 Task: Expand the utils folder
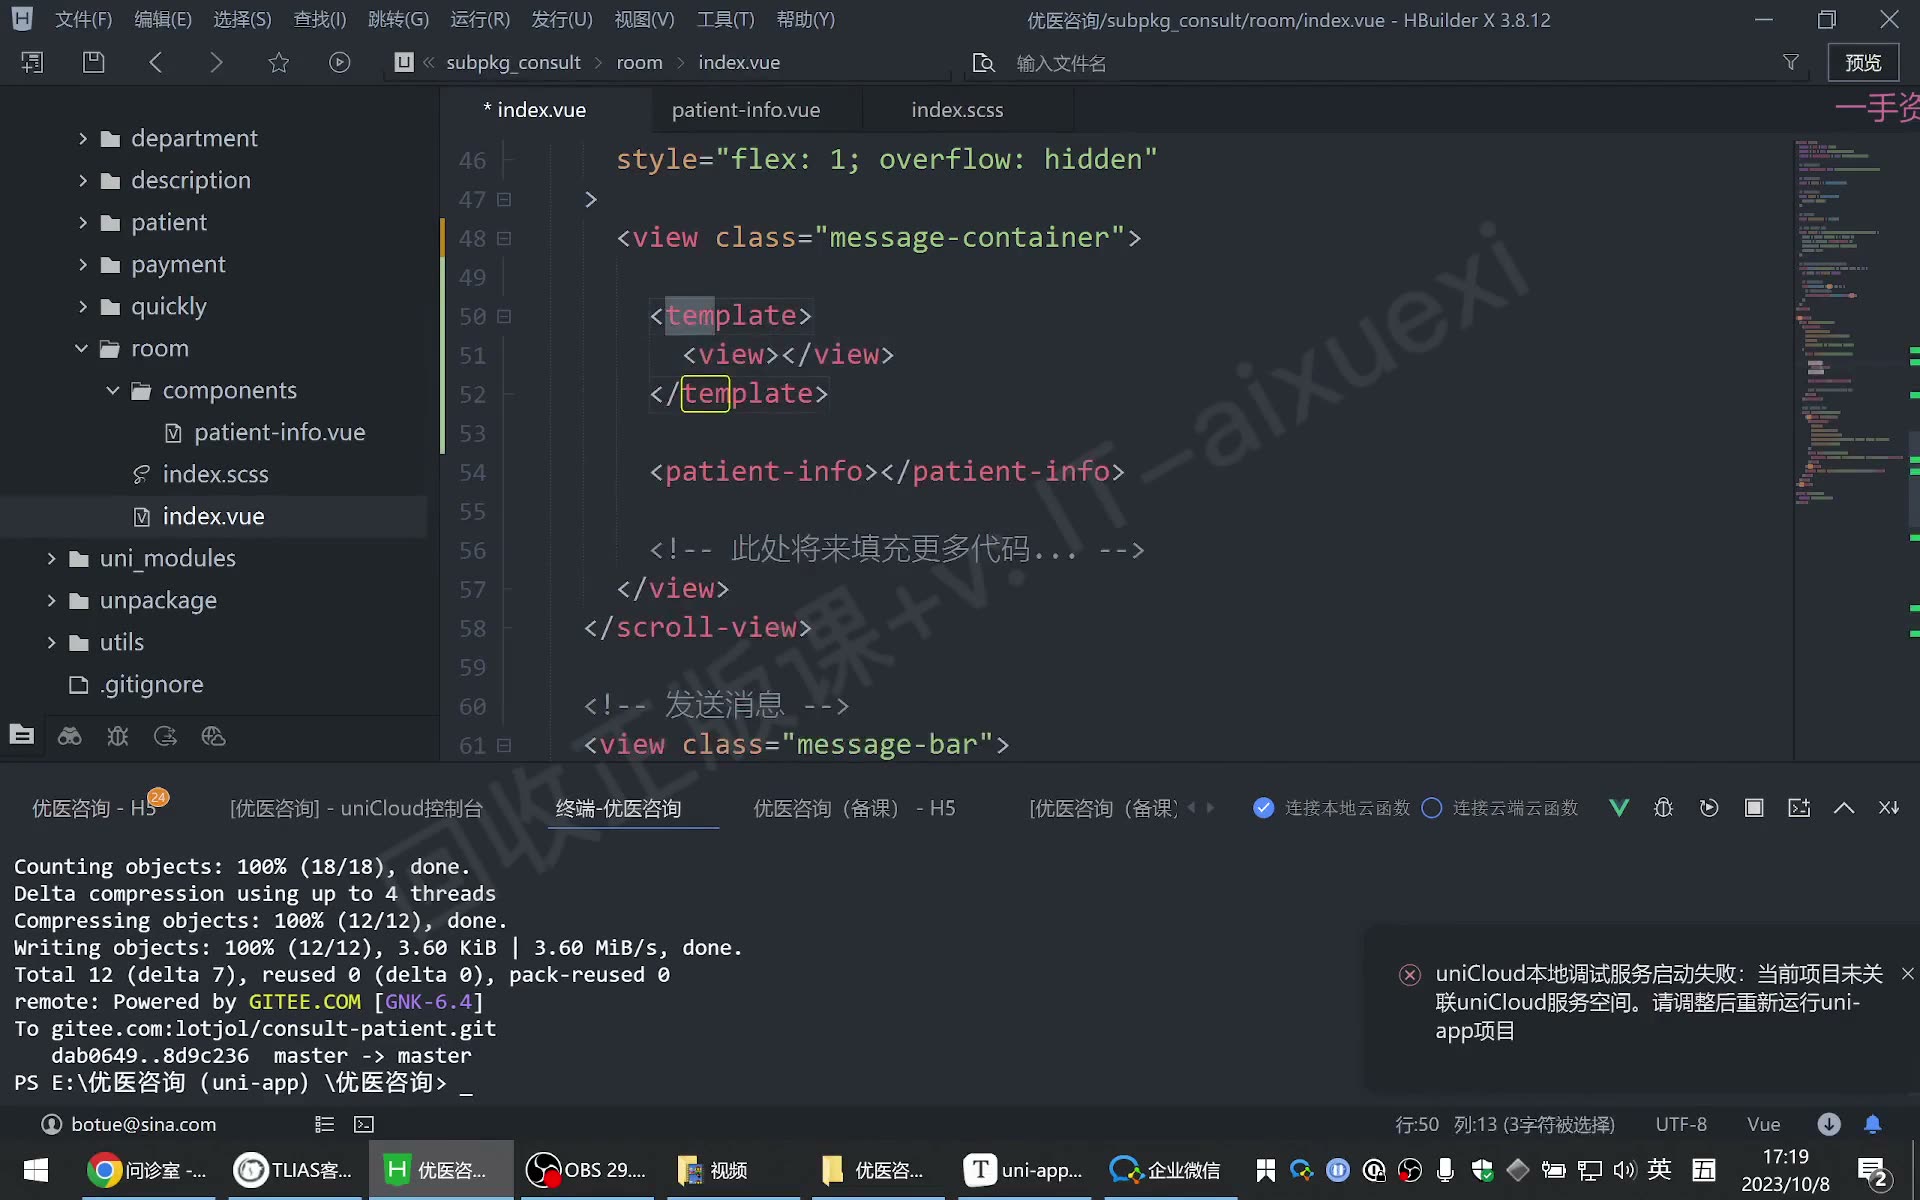coord(51,642)
